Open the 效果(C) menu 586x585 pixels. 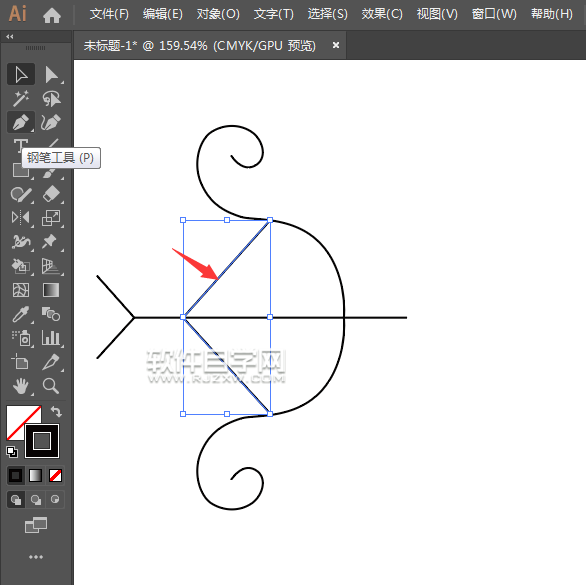tap(382, 14)
